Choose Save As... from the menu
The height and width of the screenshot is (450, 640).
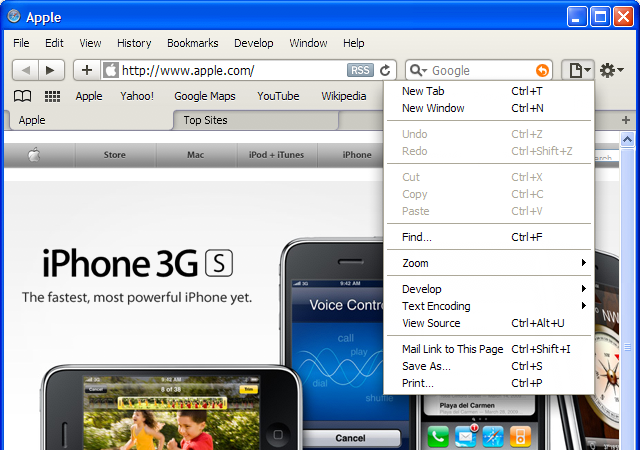coord(489,366)
